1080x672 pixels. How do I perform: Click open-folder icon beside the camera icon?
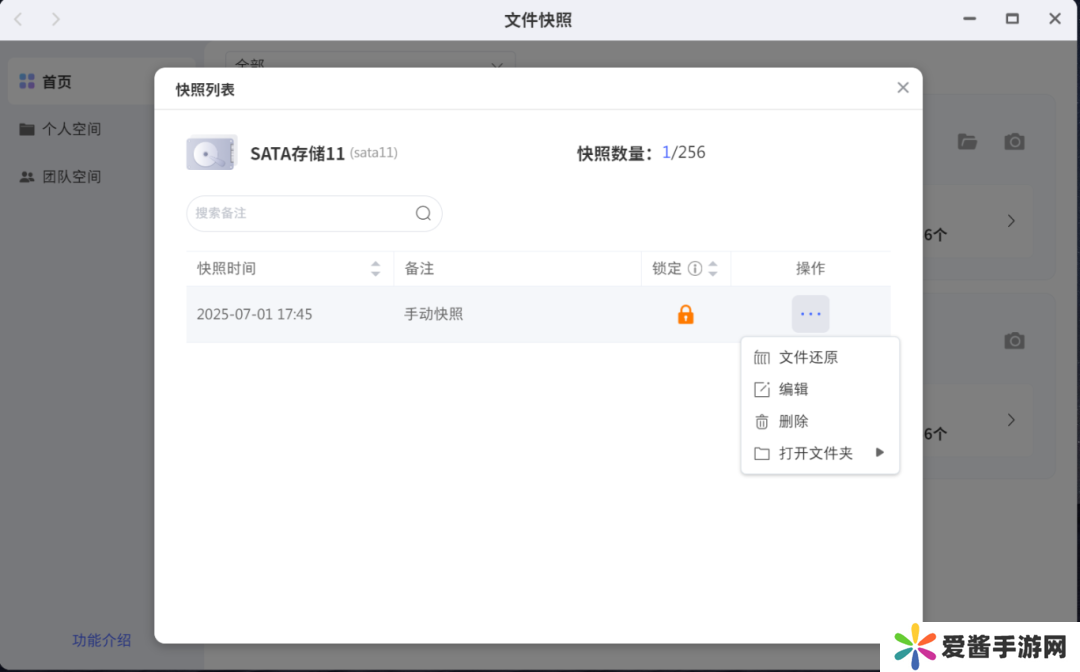[967, 142]
